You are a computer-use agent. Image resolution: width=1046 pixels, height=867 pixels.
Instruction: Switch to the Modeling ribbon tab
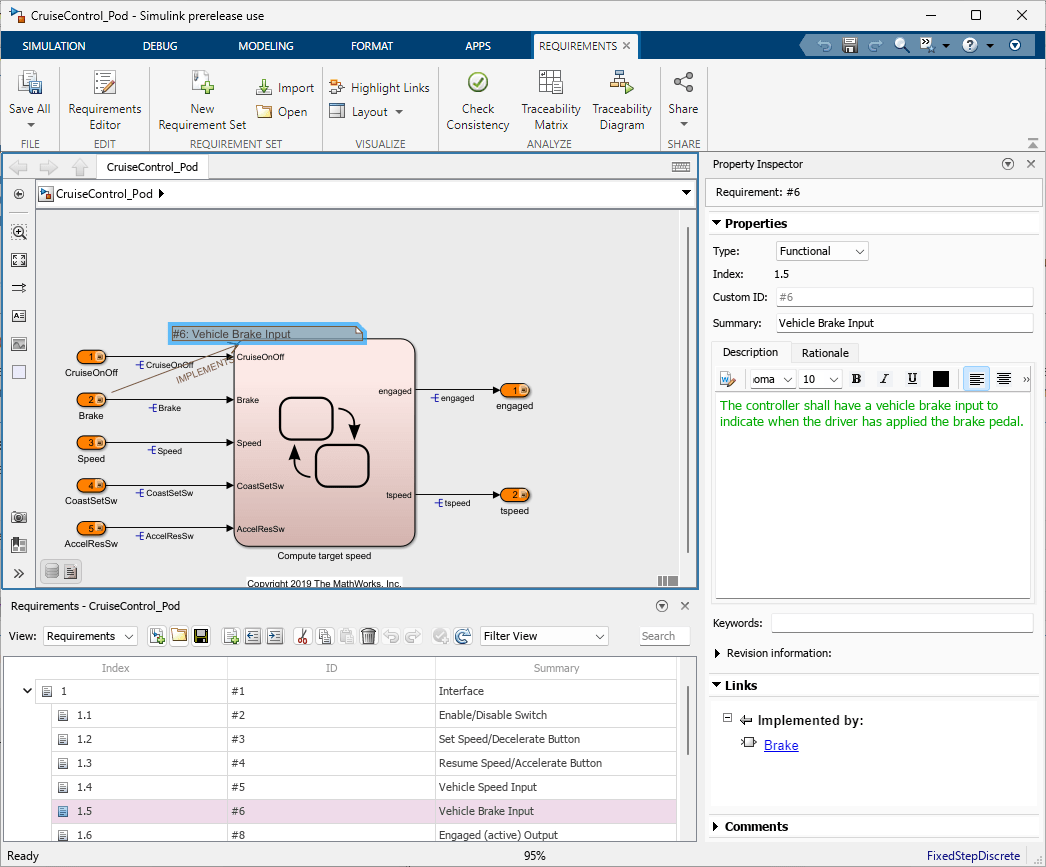click(266, 46)
